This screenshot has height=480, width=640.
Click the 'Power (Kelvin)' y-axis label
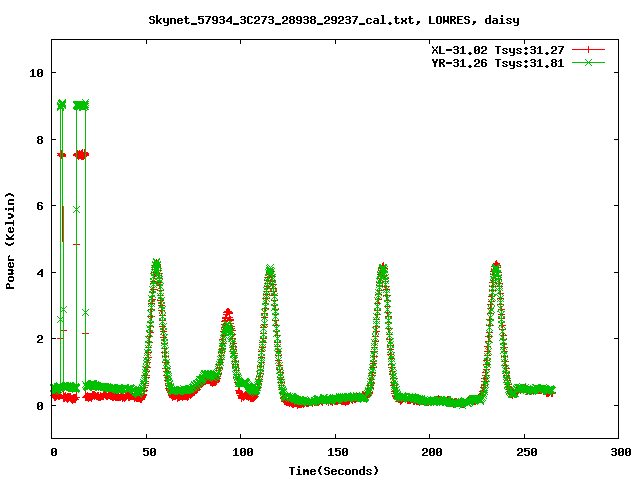pyautogui.click(x=10, y=241)
